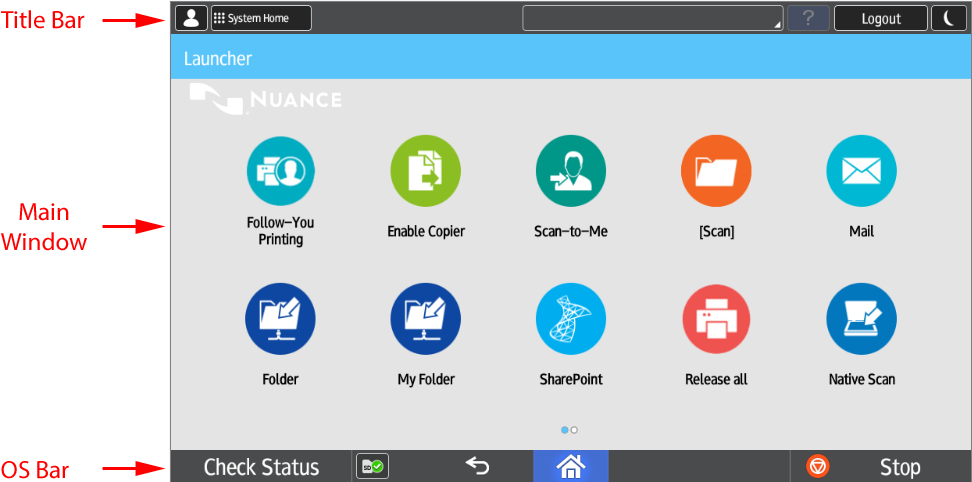Launch the Enable Copier icon
This screenshot has height=482, width=972.
point(425,172)
